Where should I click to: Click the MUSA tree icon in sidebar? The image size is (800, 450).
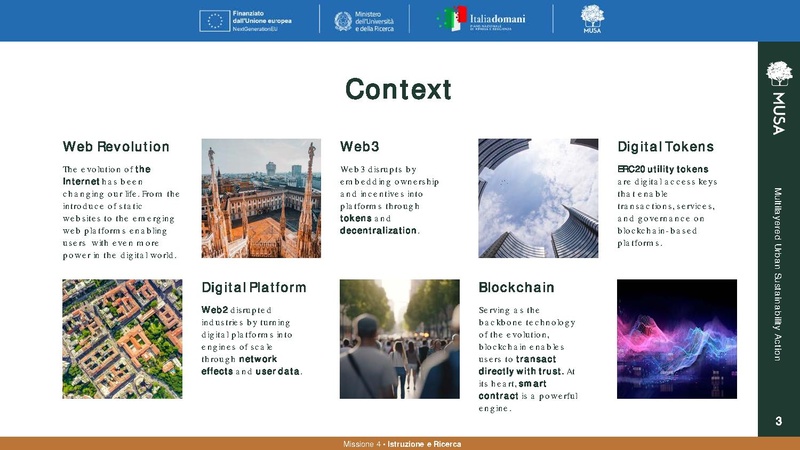point(778,74)
